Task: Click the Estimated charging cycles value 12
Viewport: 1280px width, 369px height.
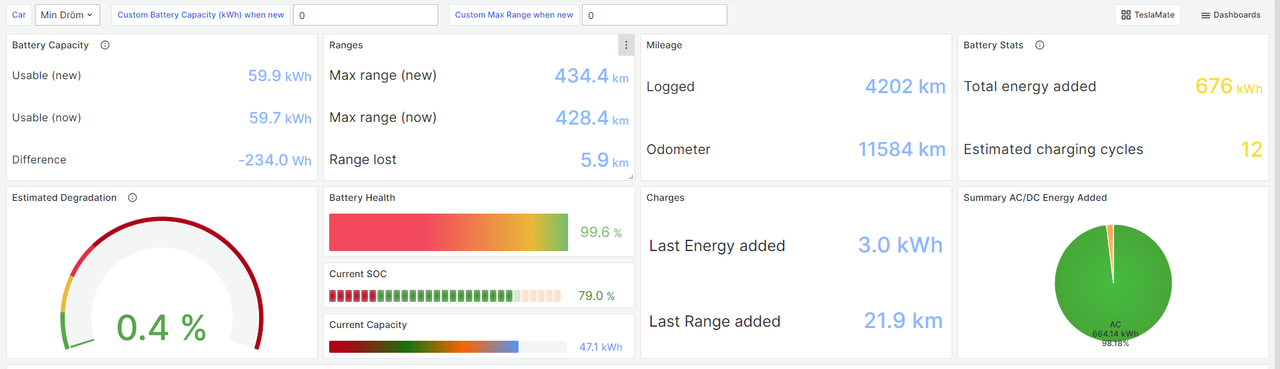Action: tap(1252, 149)
